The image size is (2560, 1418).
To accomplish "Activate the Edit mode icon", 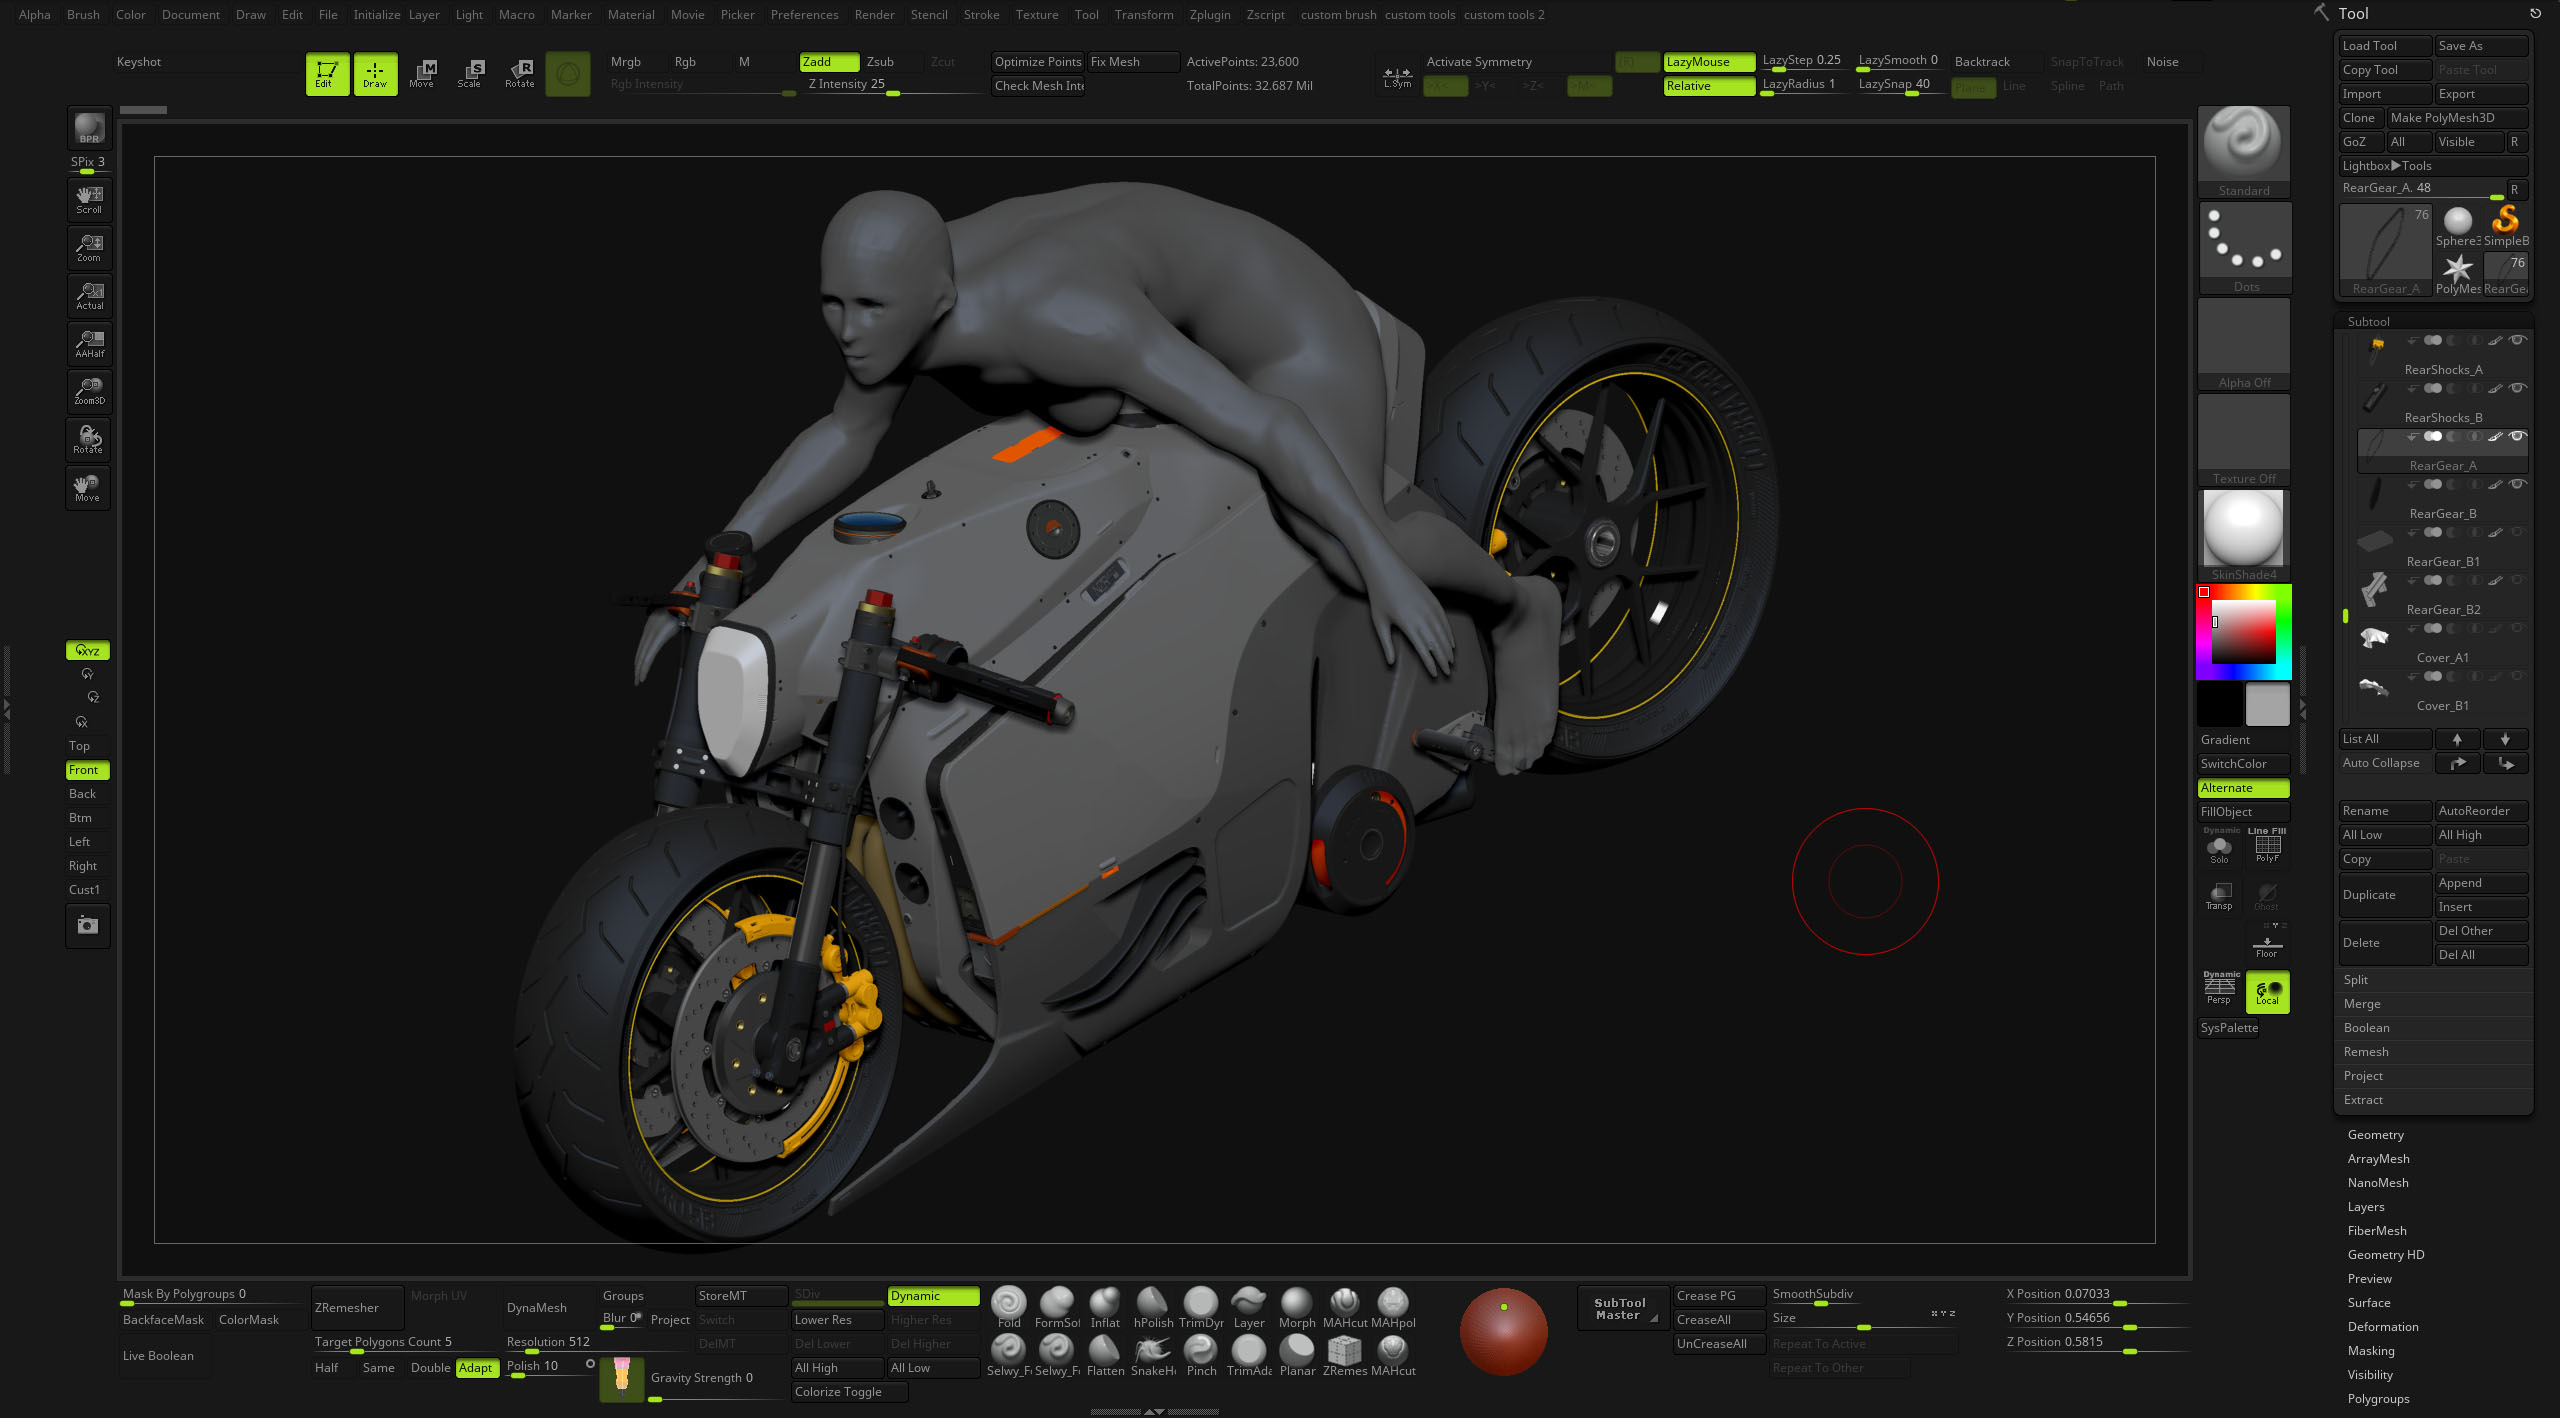I will (327, 74).
